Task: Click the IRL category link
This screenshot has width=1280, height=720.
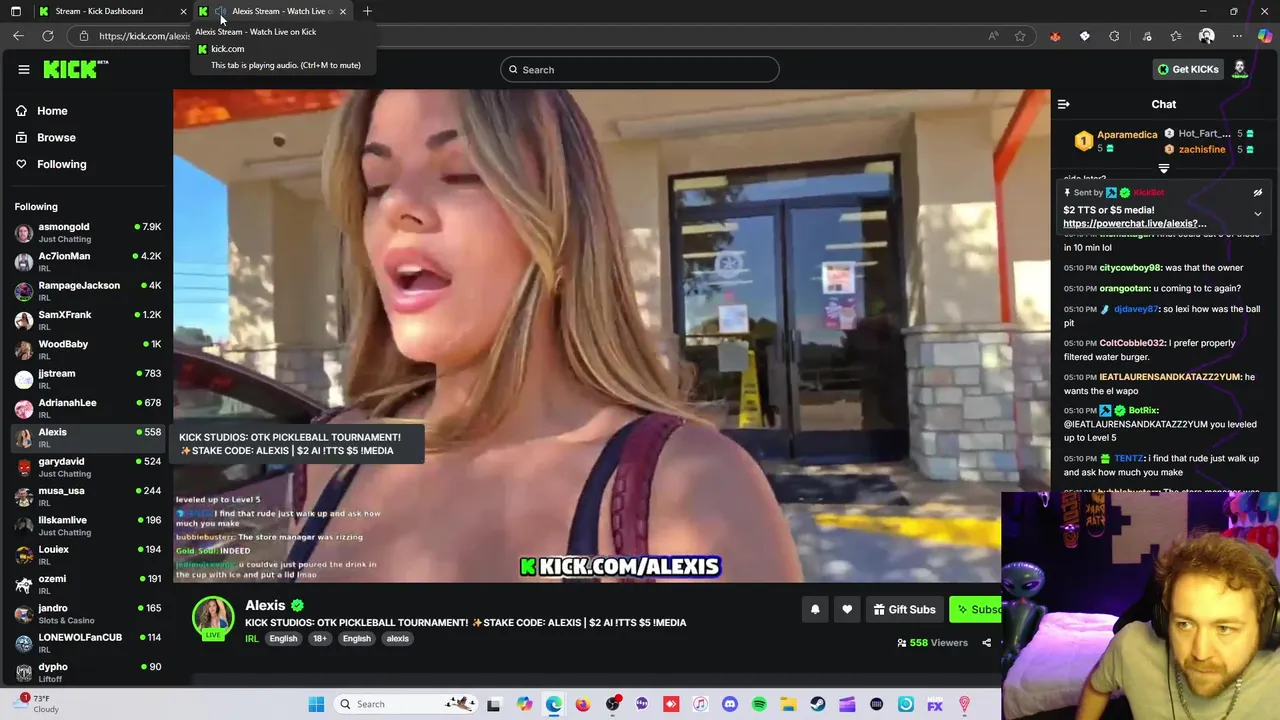Action: pos(252,639)
